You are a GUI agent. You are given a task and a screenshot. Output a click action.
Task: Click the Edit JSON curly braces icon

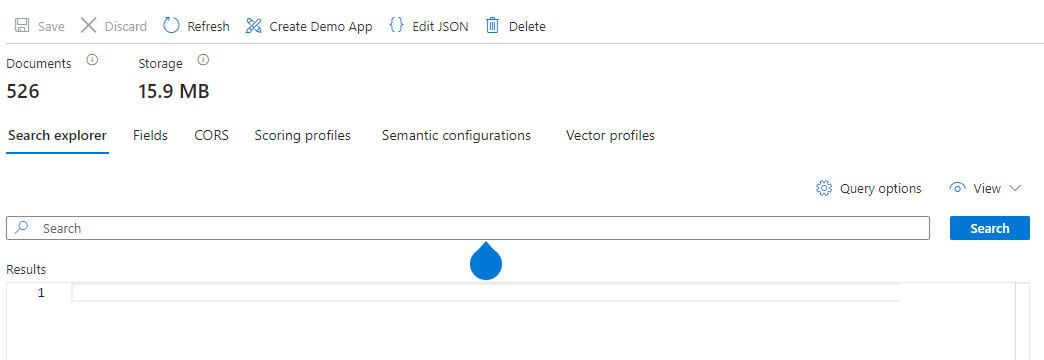point(396,26)
